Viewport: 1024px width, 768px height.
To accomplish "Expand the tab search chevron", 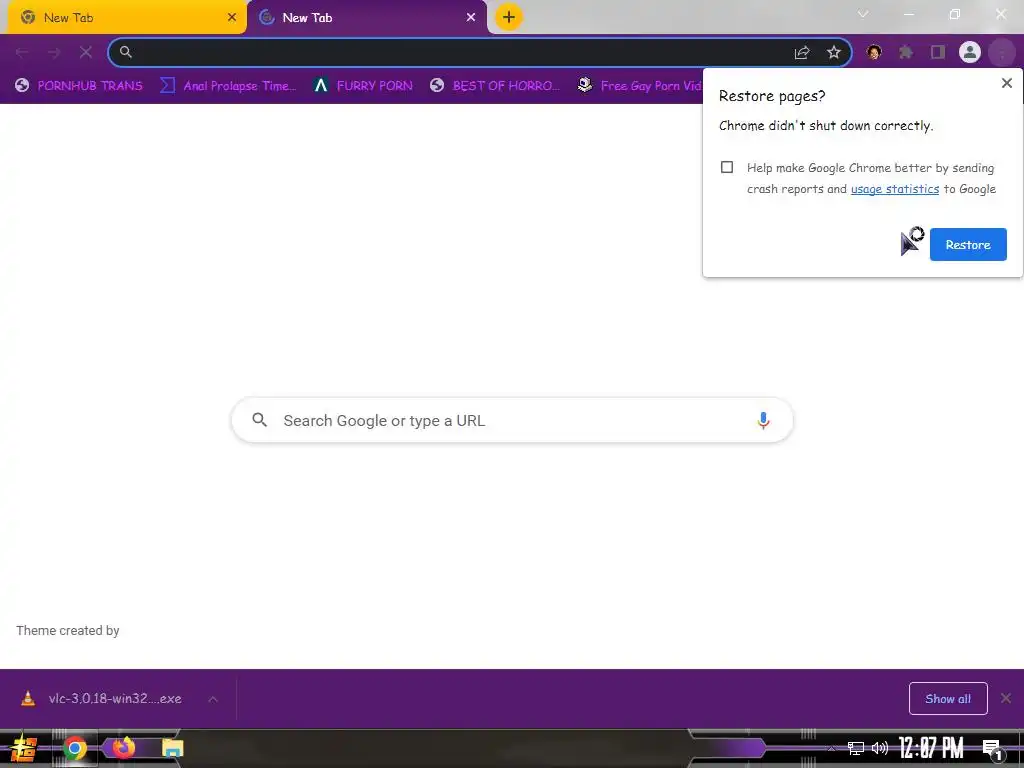I will tap(863, 14).
